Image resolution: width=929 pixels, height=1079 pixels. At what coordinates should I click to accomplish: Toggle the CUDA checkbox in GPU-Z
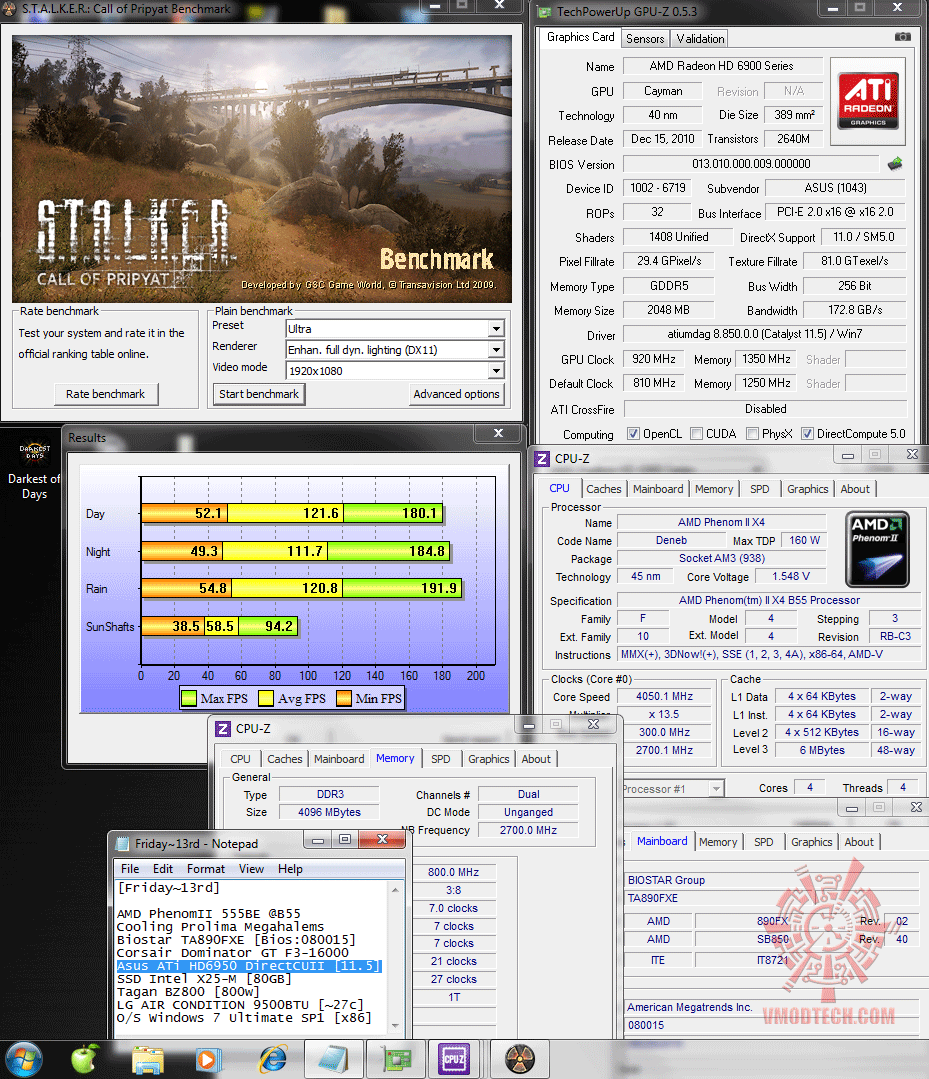[x=696, y=434]
